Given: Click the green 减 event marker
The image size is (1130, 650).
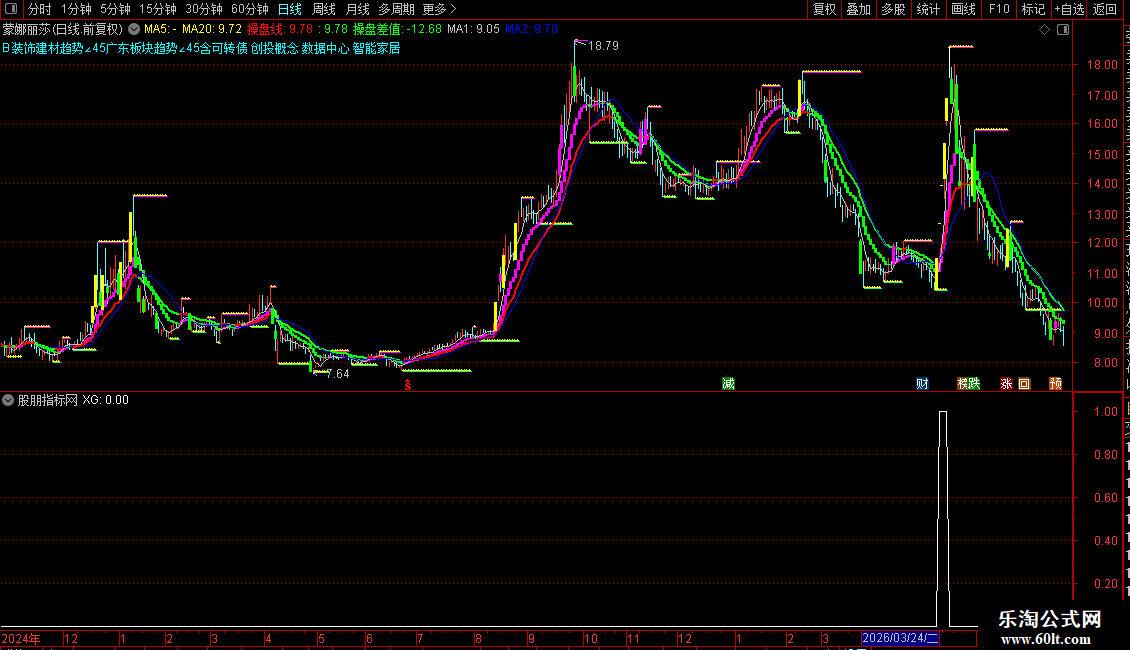Looking at the screenshot, I should pyautogui.click(x=729, y=383).
